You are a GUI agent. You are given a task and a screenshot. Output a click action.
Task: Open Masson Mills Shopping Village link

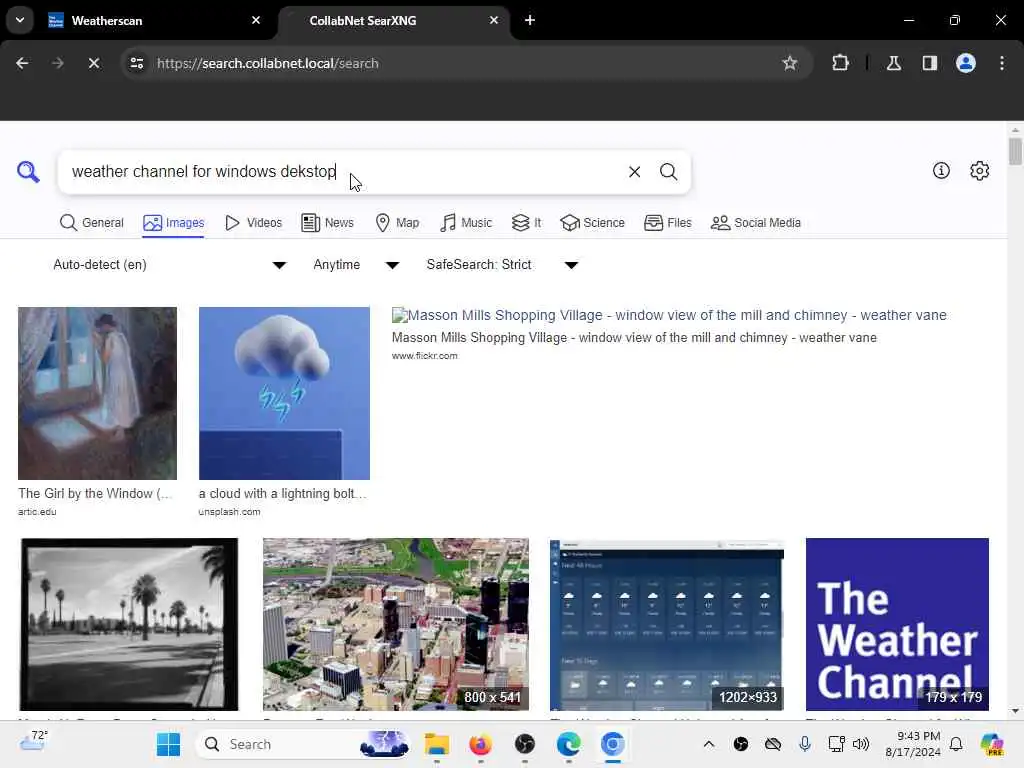(669, 315)
